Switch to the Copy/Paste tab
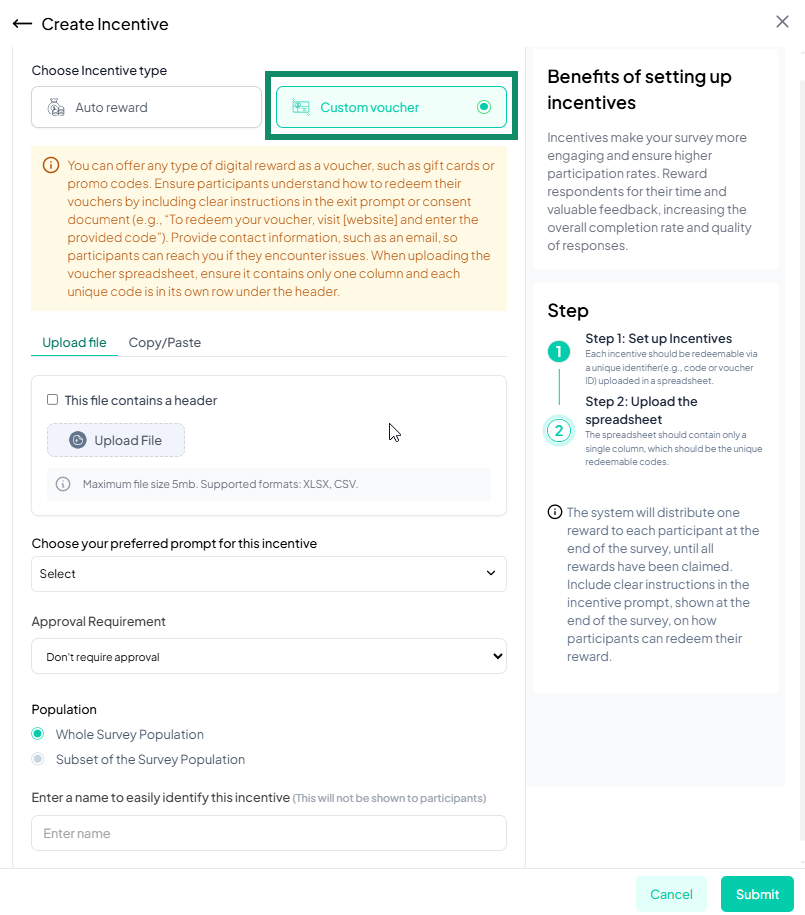 click(x=164, y=342)
